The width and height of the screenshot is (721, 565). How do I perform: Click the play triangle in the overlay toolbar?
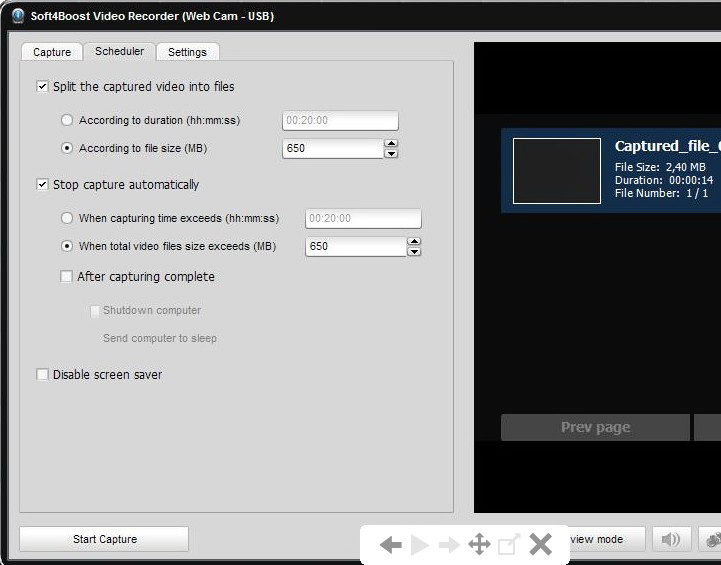[x=419, y=545]
